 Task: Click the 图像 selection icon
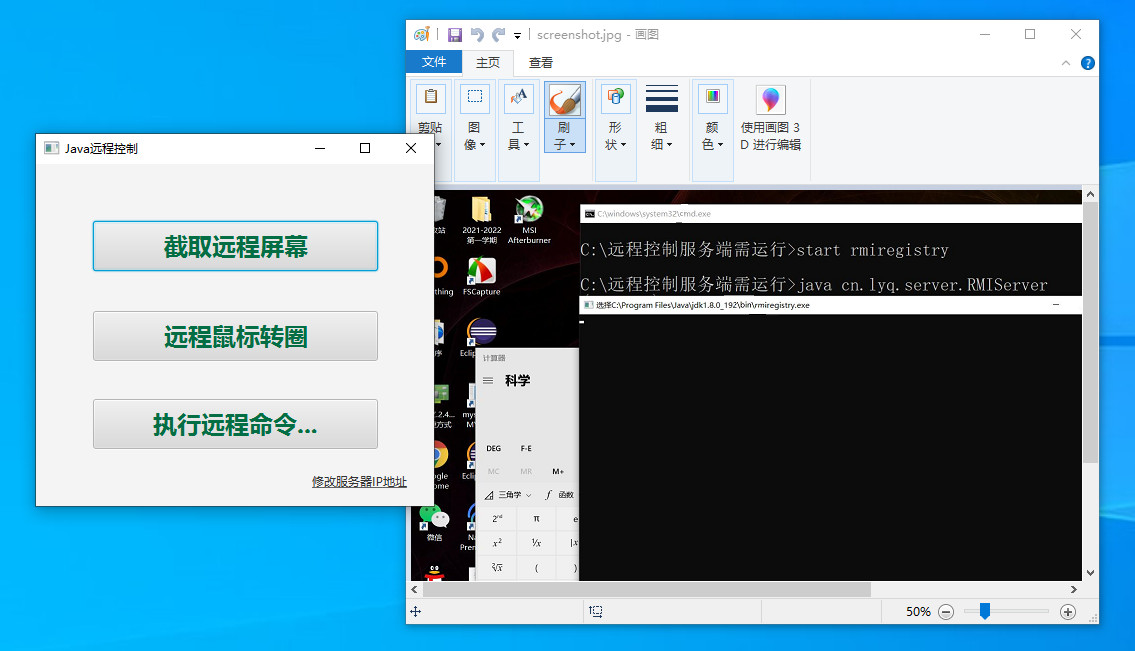coord(475,97)
